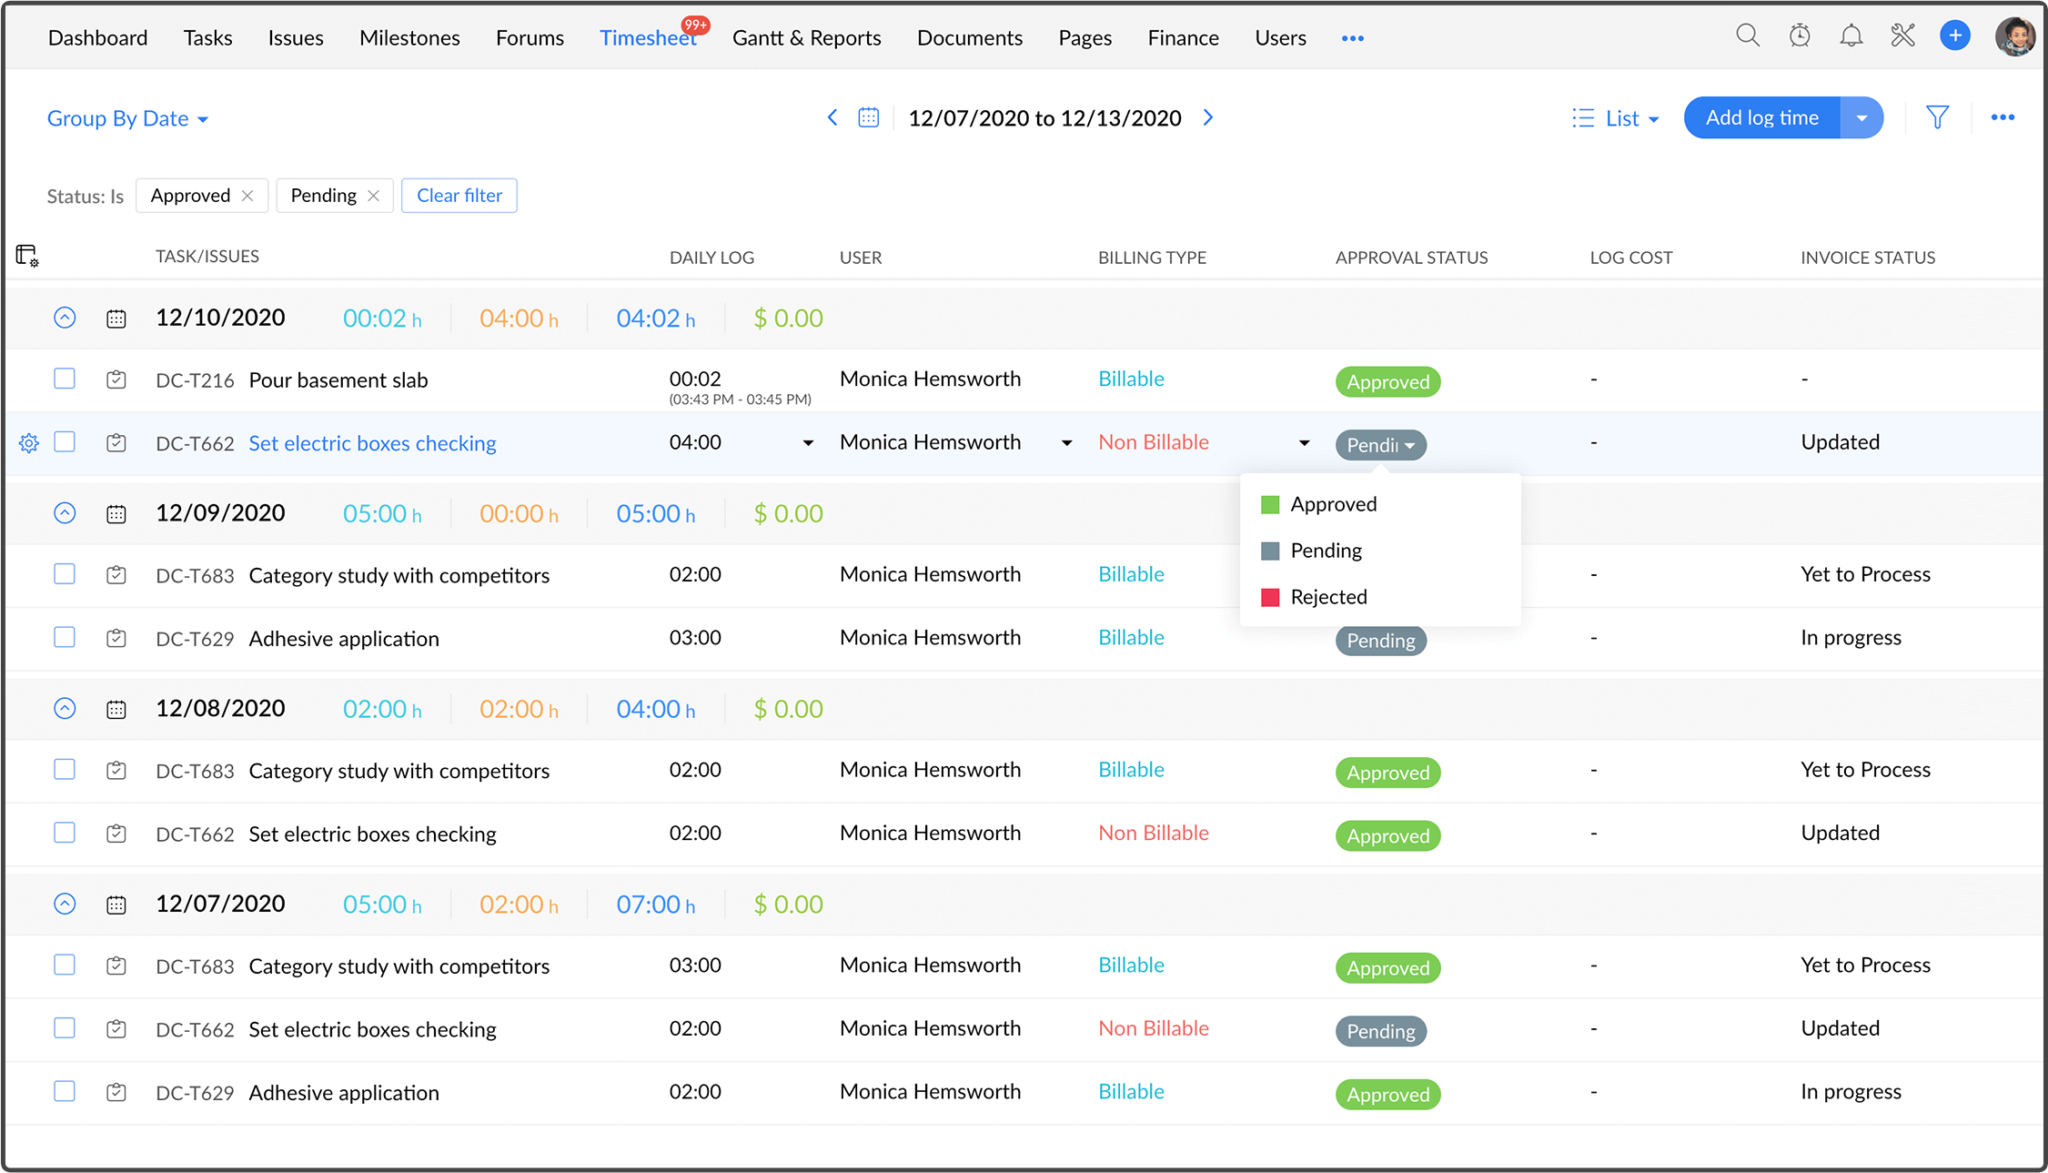The image size is (2048, 1173).
Task: Click the Add log time button
Action: pyautogui.click(x=1761, y=117)
